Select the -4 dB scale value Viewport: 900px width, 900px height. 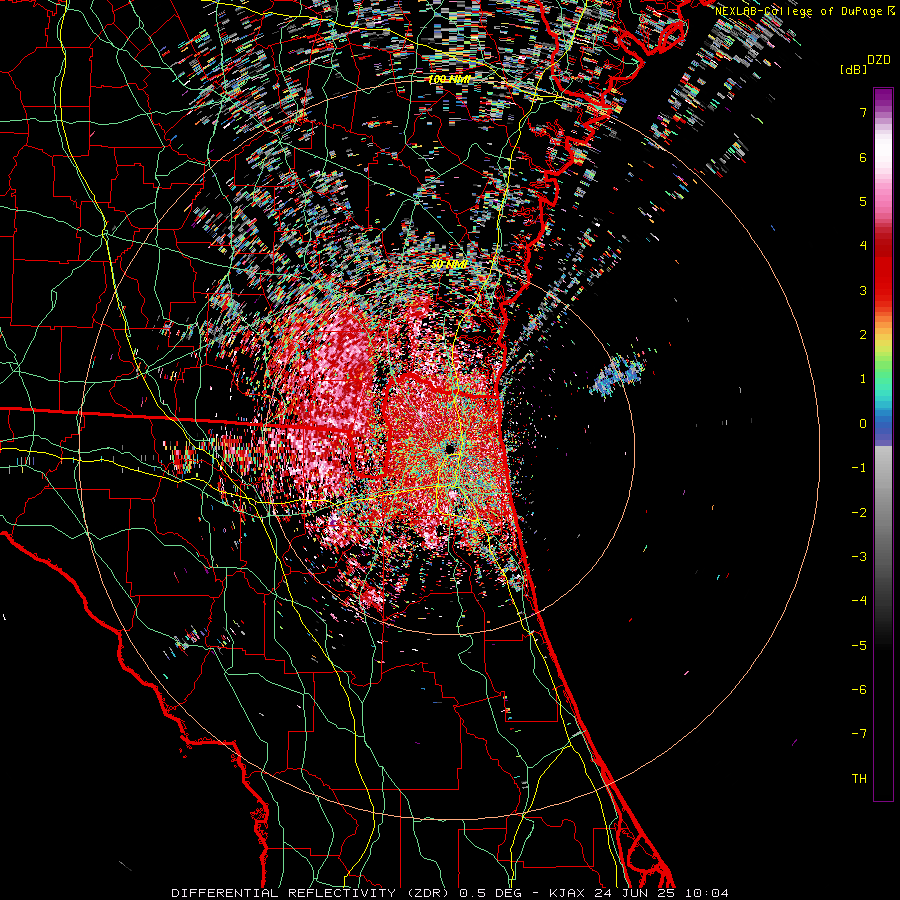click(x=859, y=601)
